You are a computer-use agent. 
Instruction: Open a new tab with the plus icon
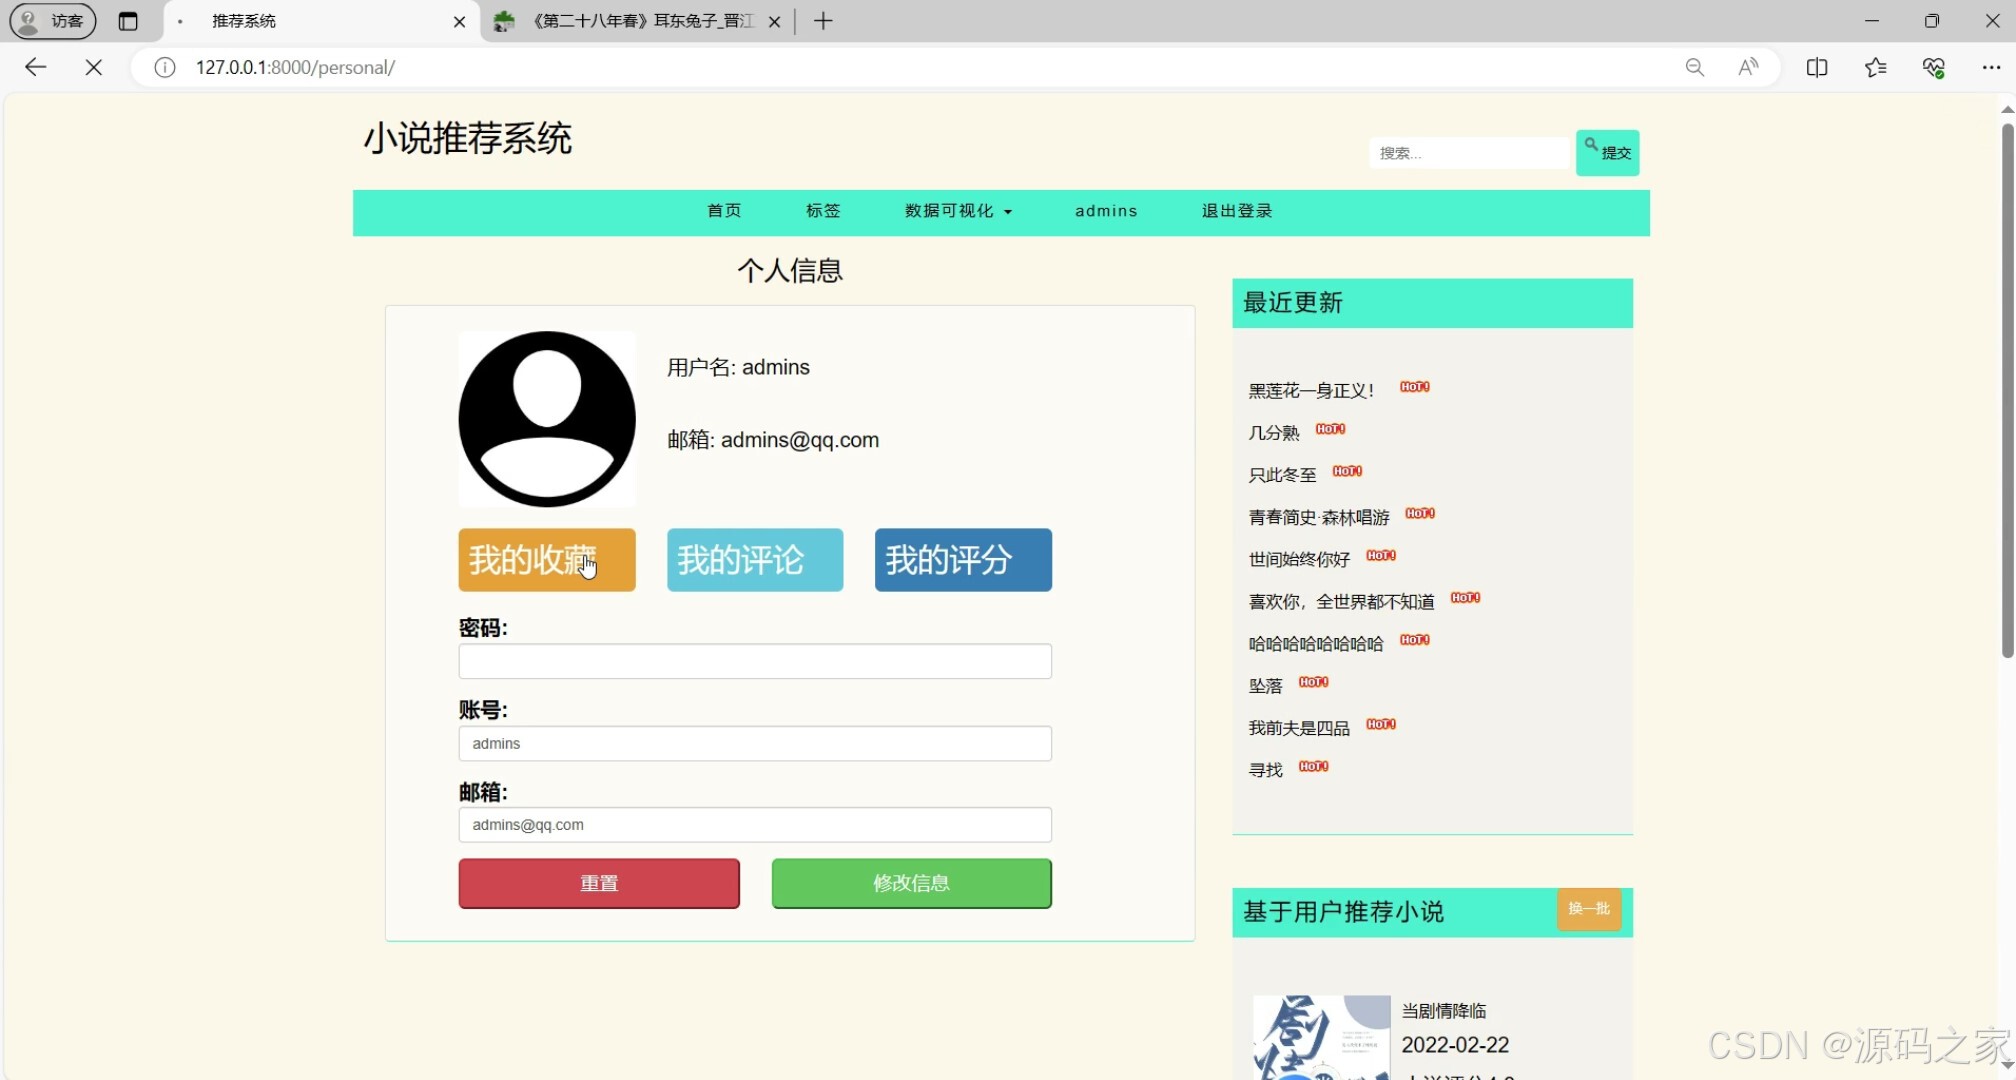tap(823, 20)
